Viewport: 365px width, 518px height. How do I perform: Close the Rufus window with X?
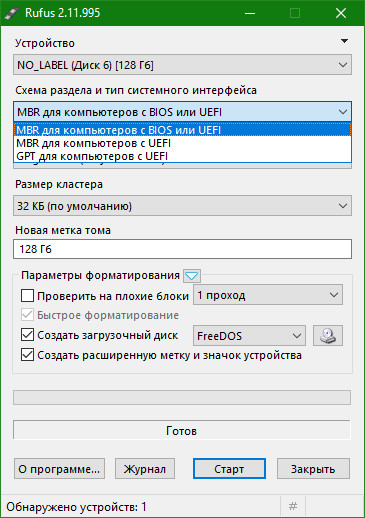pyautogui.click(x=341, y=13)
